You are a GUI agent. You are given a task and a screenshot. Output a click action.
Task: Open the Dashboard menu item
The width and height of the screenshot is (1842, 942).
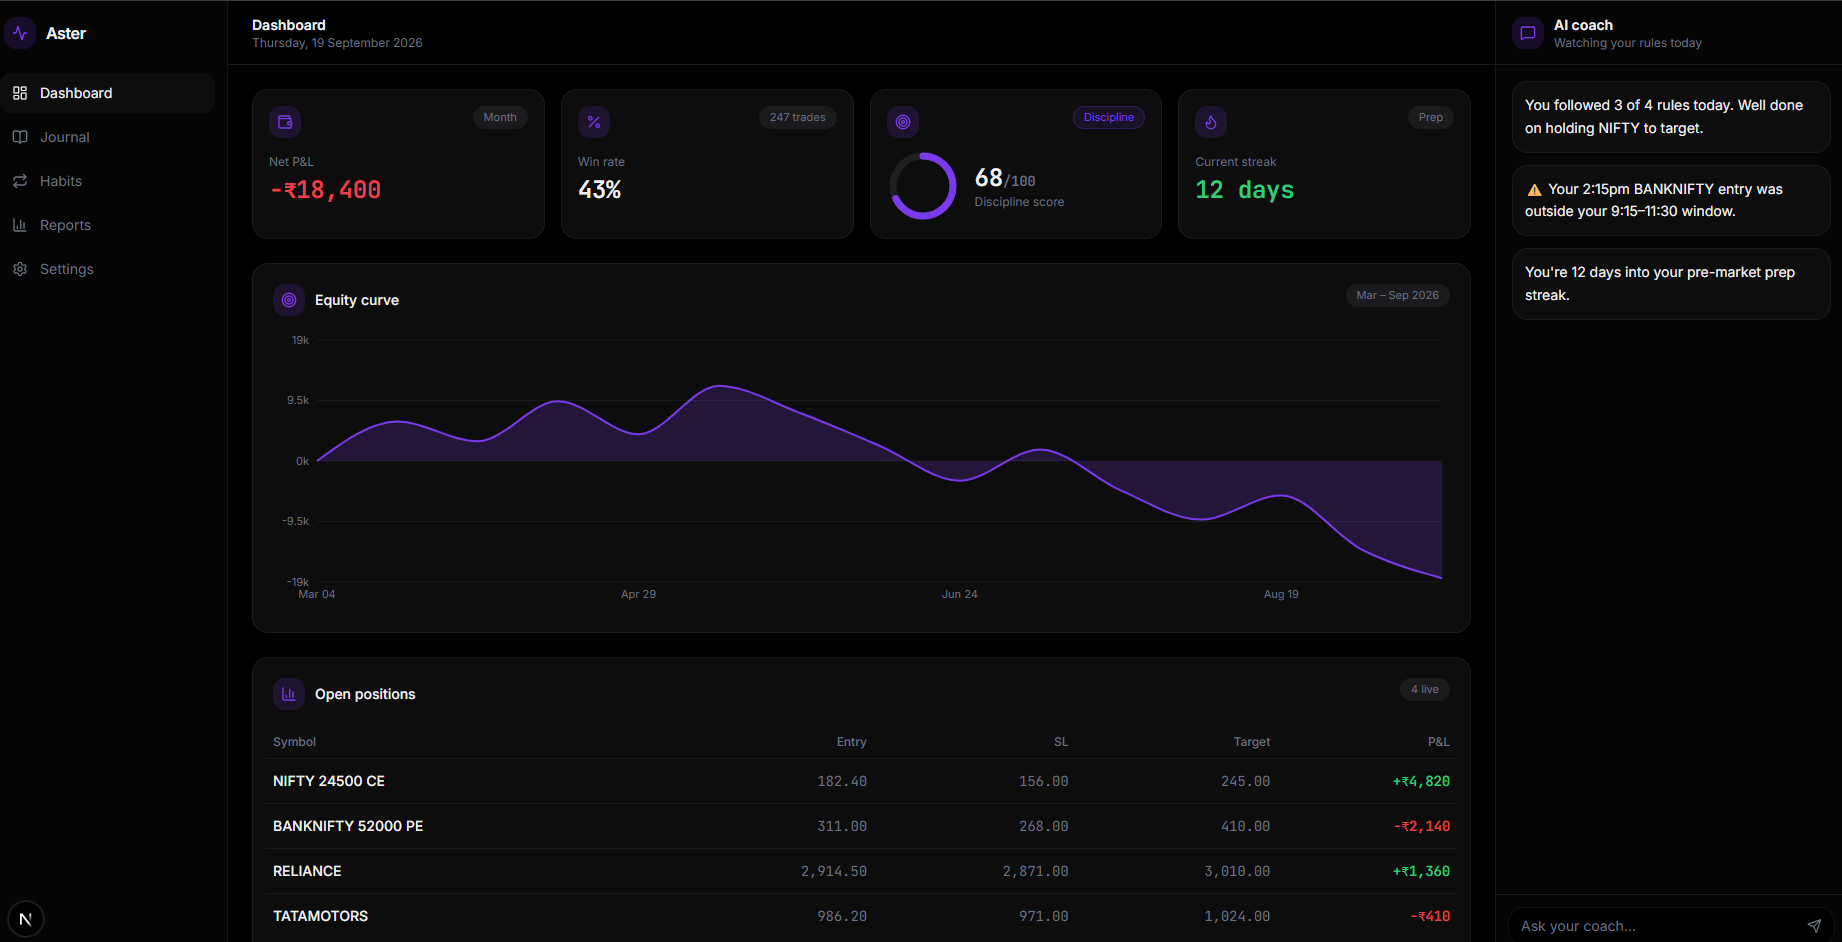click(x=108, y=93)
